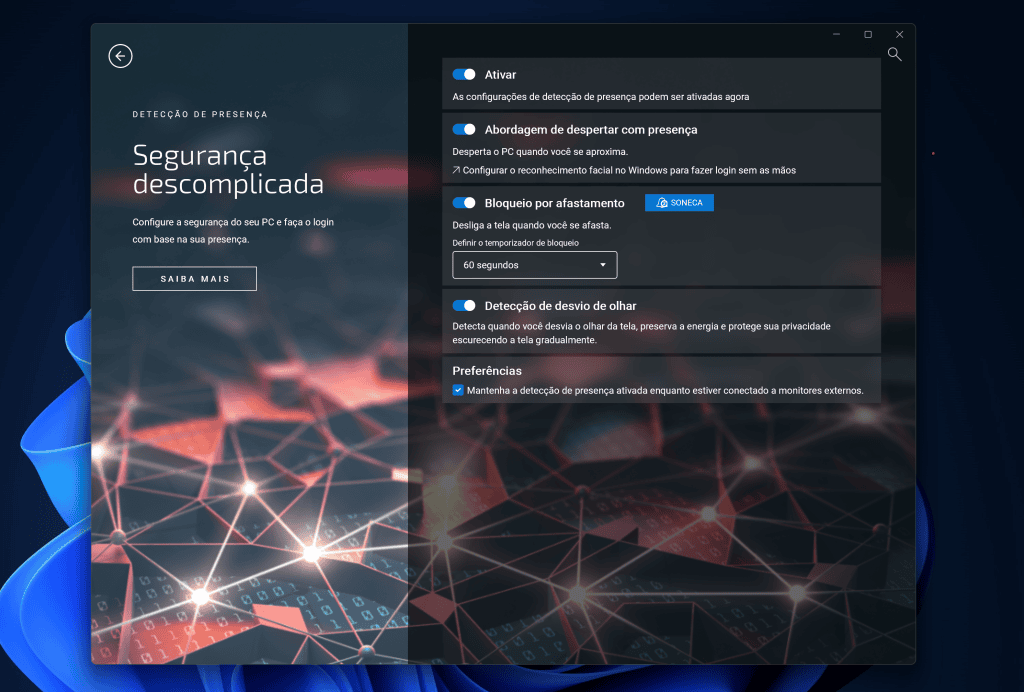Viewport: 1024px width, 692px height.
Task: Maximize the window
Action: [868, 34]
